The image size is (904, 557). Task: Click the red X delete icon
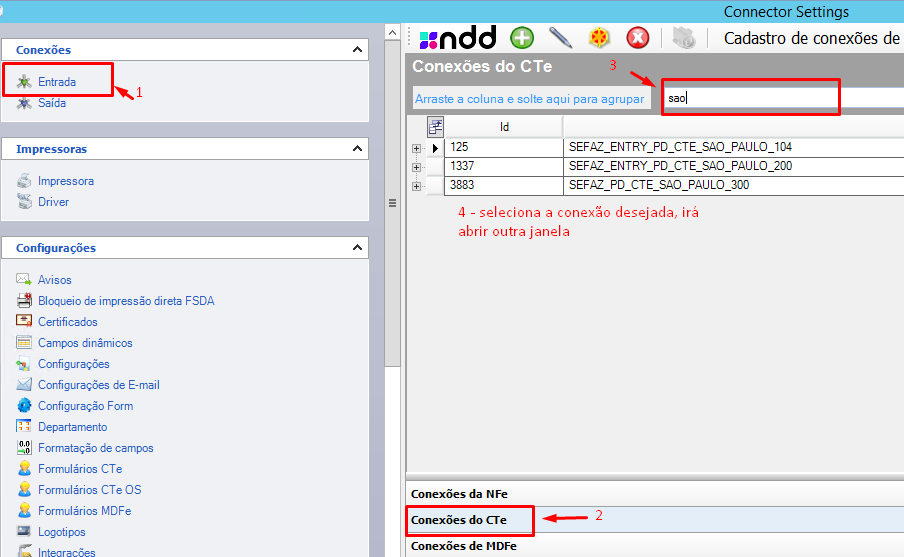click(638, 38)
